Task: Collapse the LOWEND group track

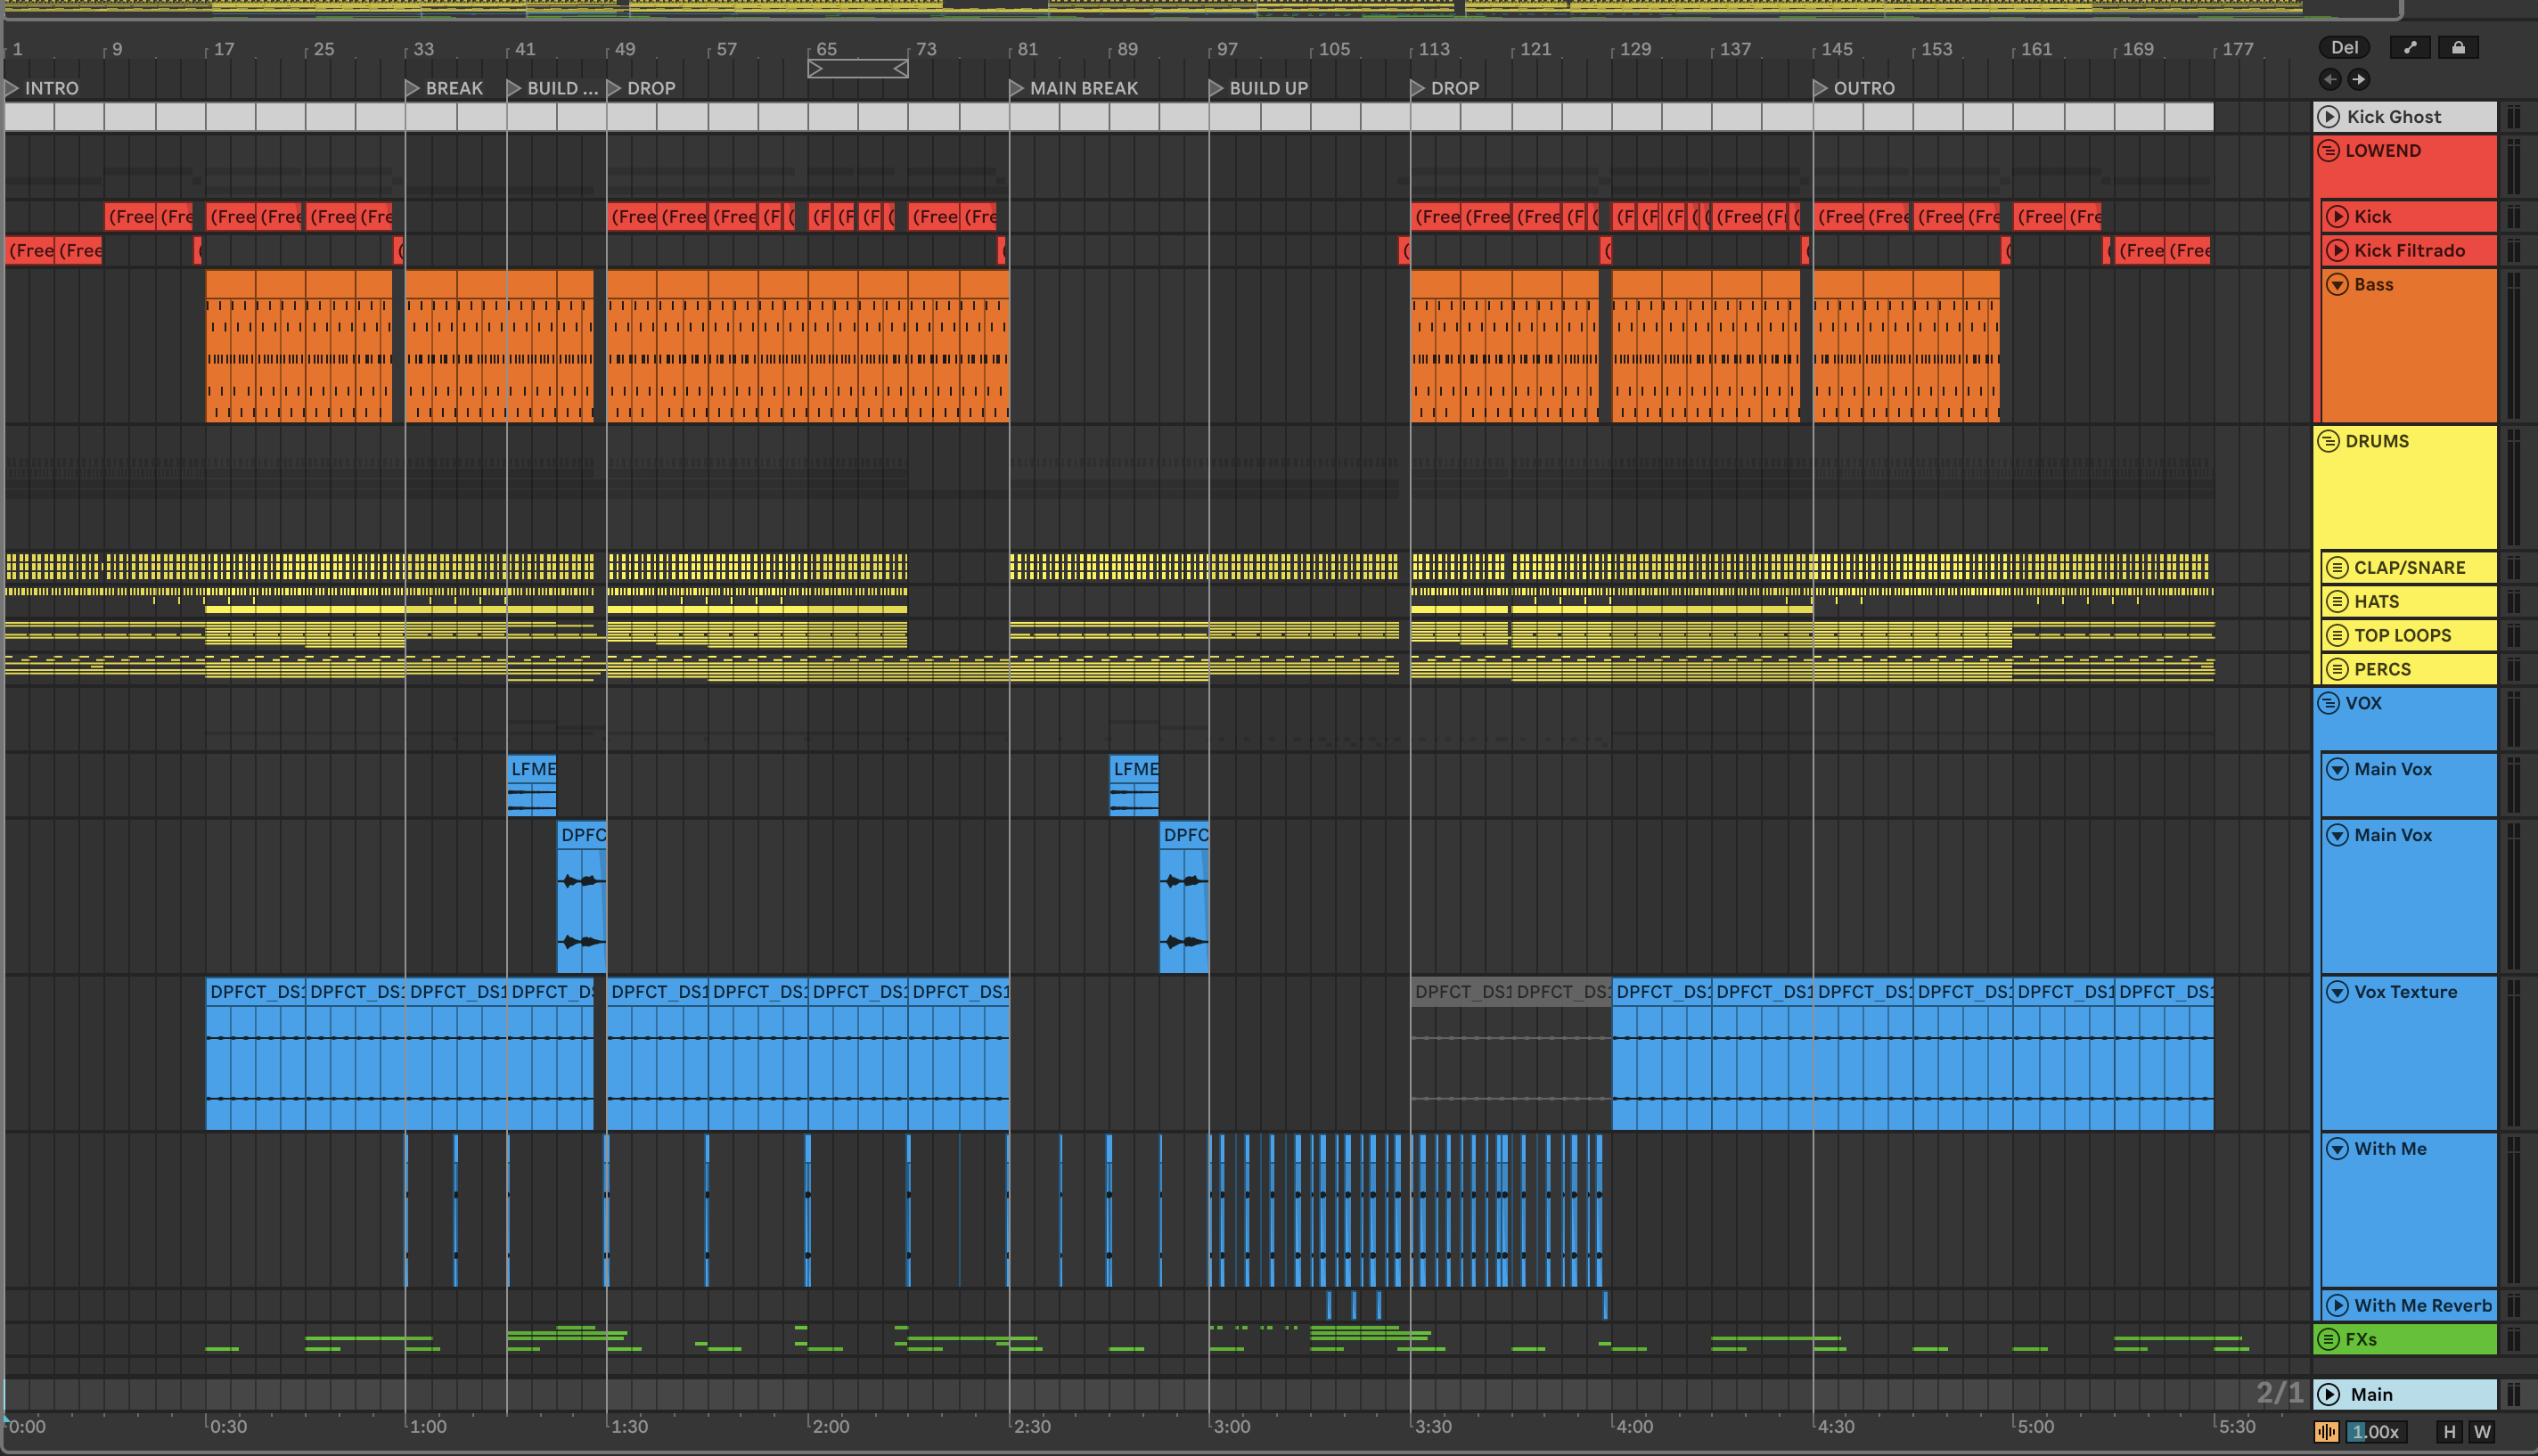Action: pos(2328,151)
